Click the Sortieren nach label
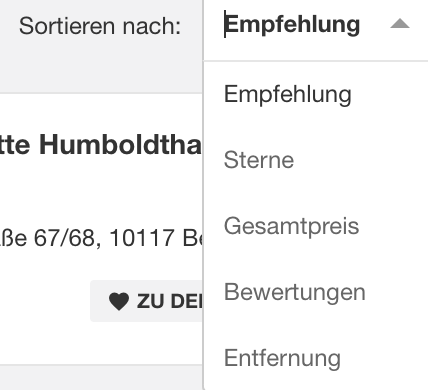428x390 pixels. 100,26
